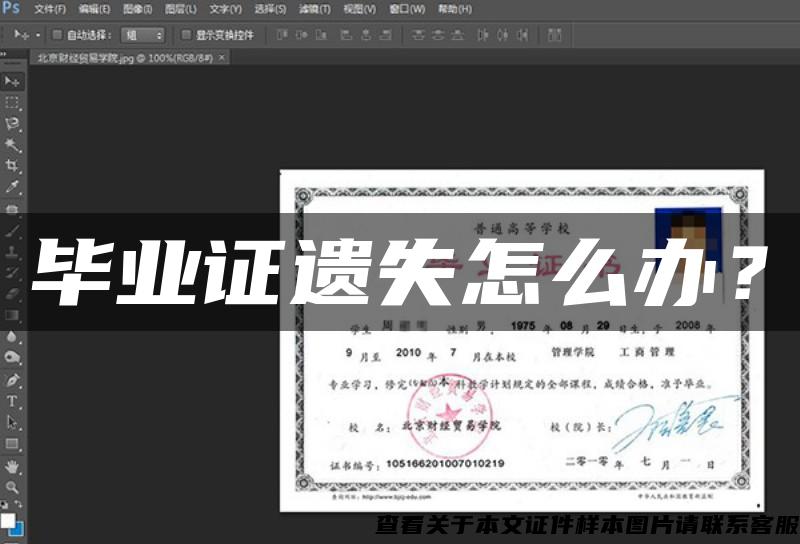Click the Distribute Bottom Edges icon
Screen dimensions: 800x544
pyautogui.click(x=458, y=35)
